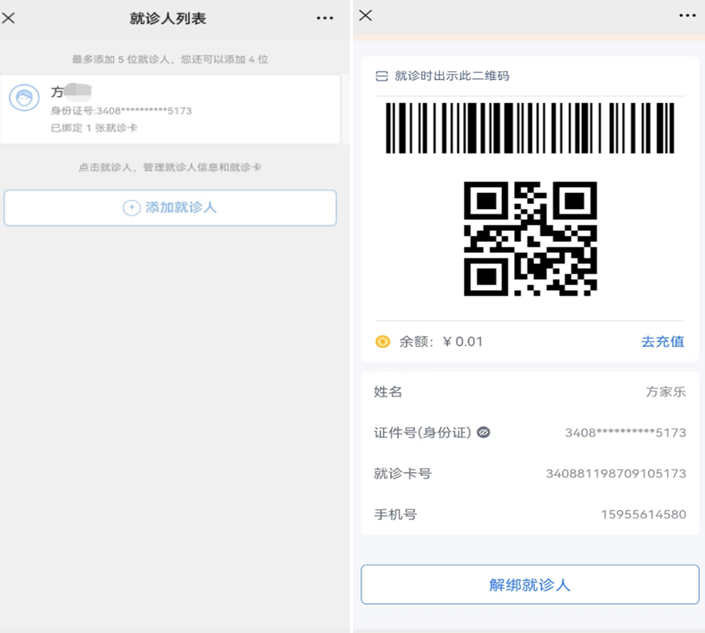Click the name value 方家乐
The height and width of the screenshot is (633, 705).
click(666, 392)
